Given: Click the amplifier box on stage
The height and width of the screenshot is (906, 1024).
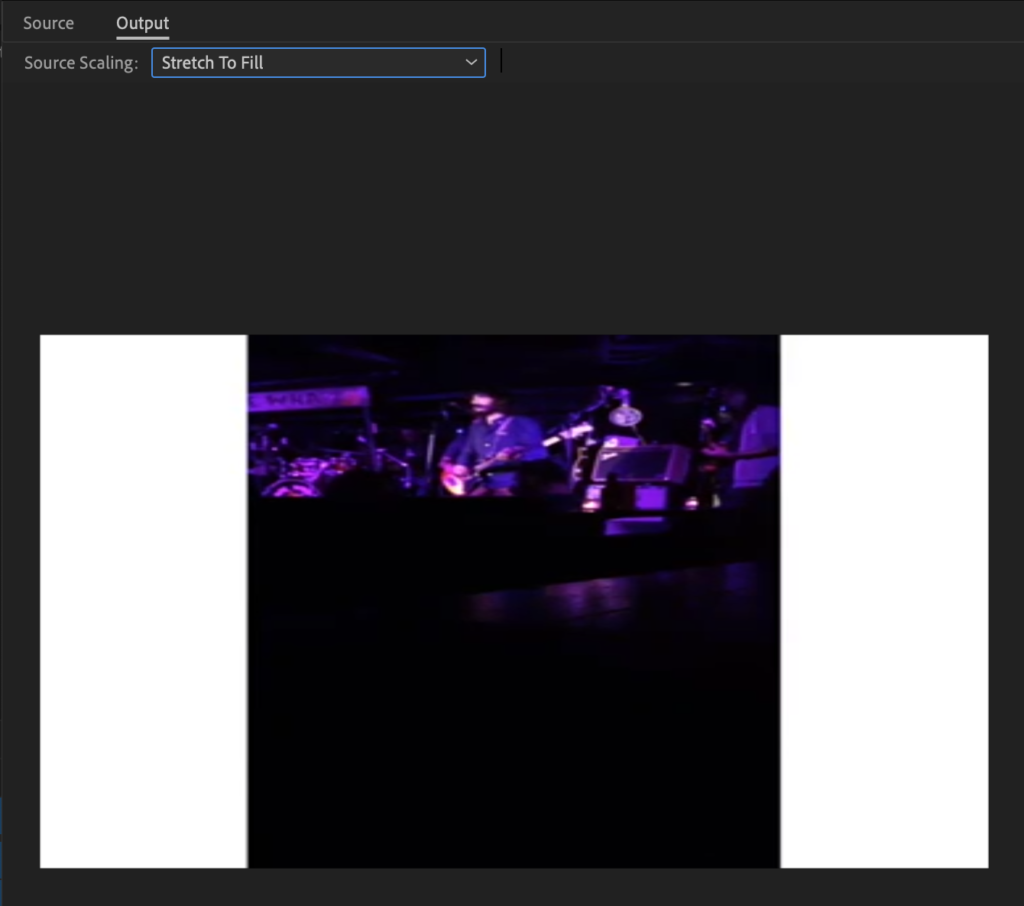Looking at the screenshot, I should pos(640,464).
